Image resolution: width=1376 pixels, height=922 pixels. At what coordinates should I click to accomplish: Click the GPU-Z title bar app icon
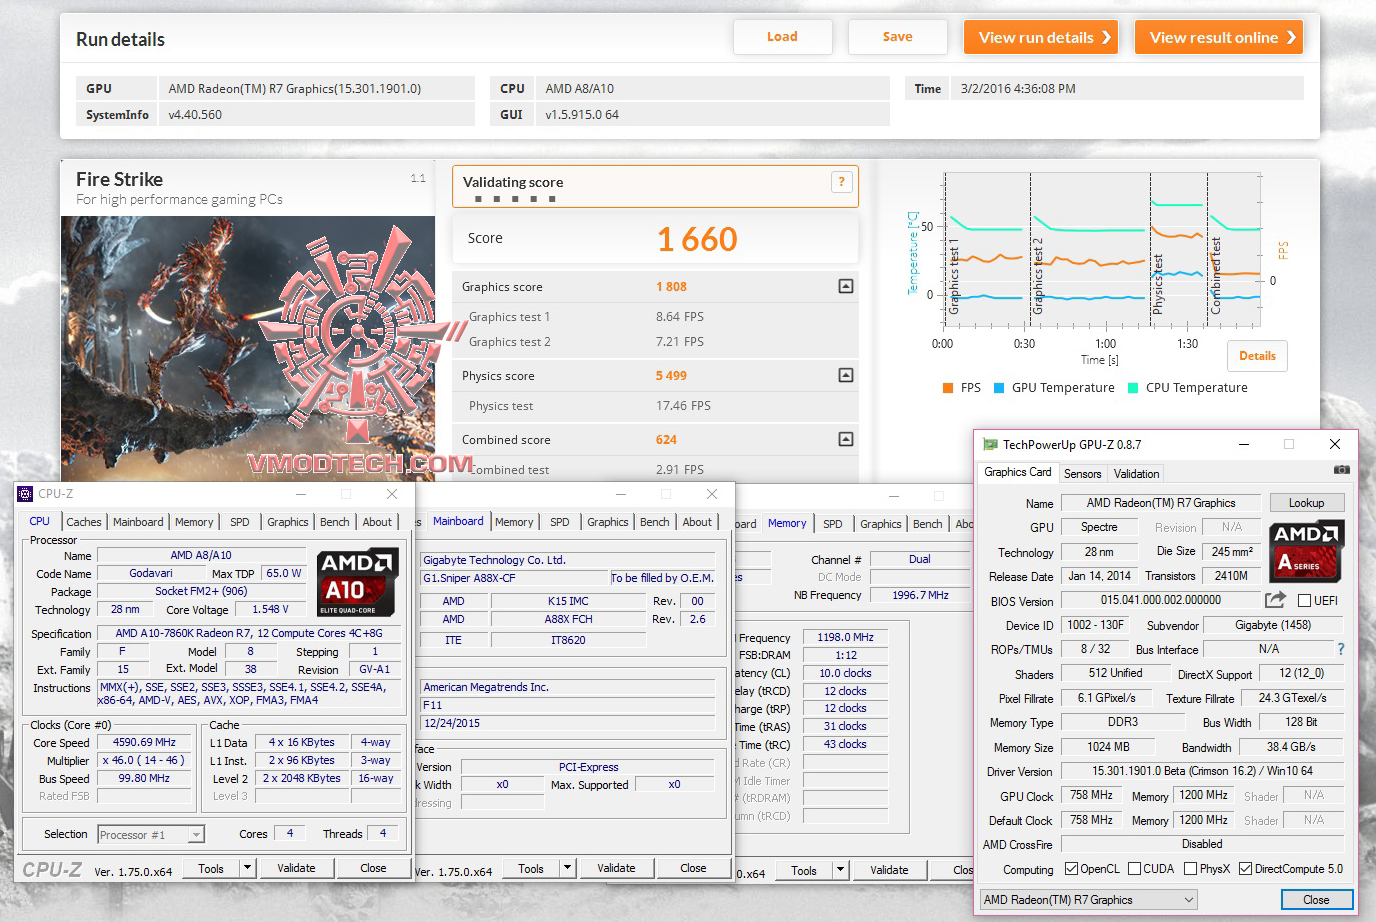click(x=990, y=444)
